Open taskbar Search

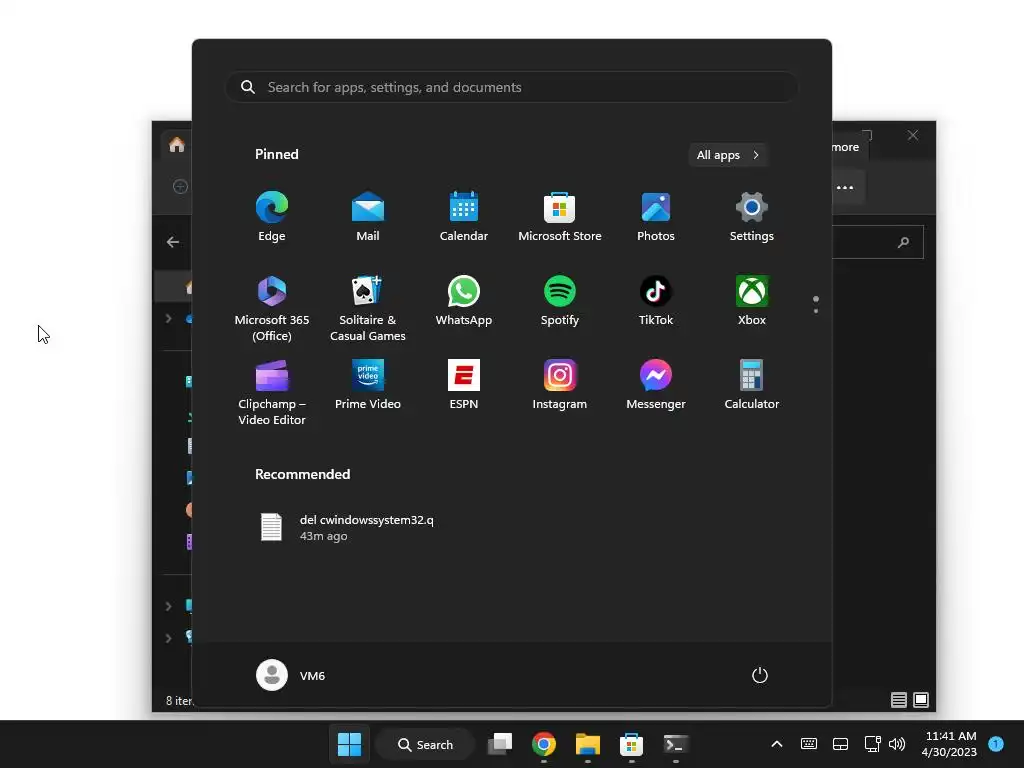pyautogui.click(x=426, y=744)
